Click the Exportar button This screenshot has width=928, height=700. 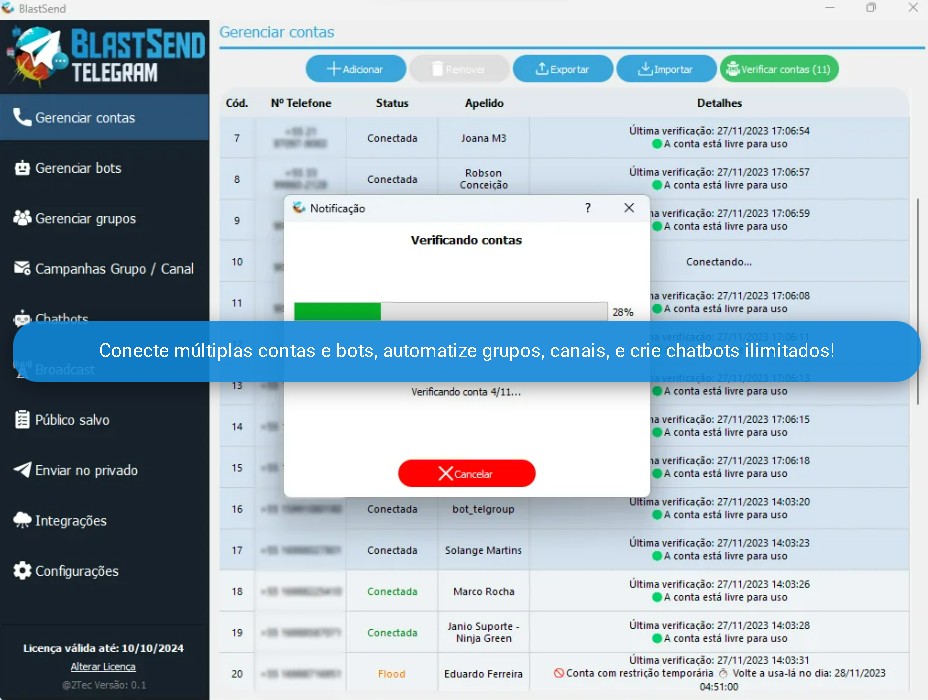(x=561, y=69)
